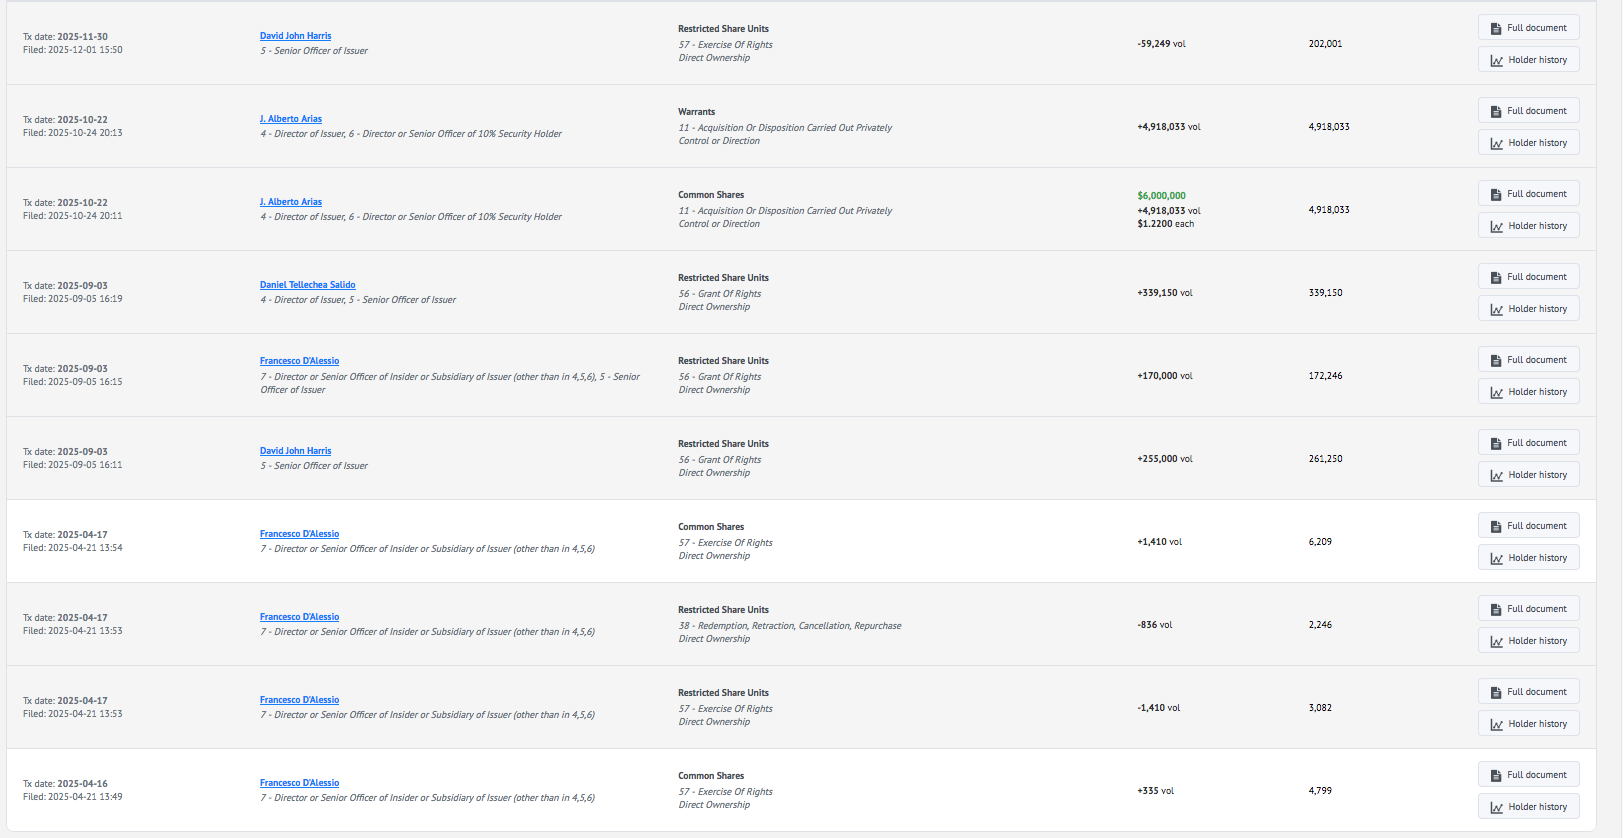This screenshot has width=1623, height=838.
Task: Click chart icon for the 2025-04-16 transaction
Action: (1497, 808)
